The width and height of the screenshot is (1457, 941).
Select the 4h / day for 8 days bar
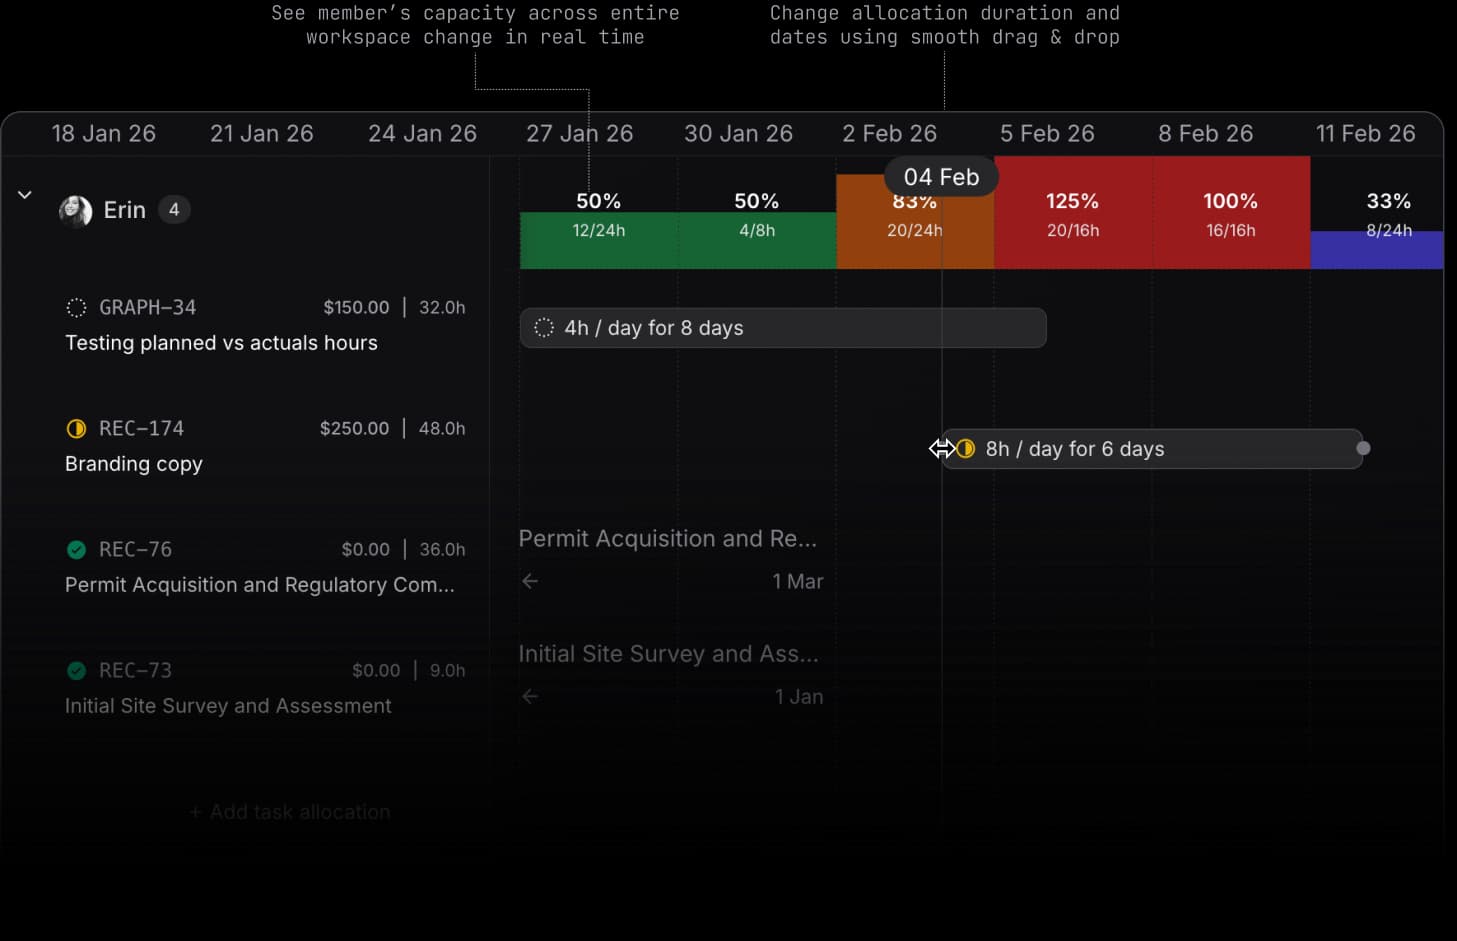pos(783,328)
